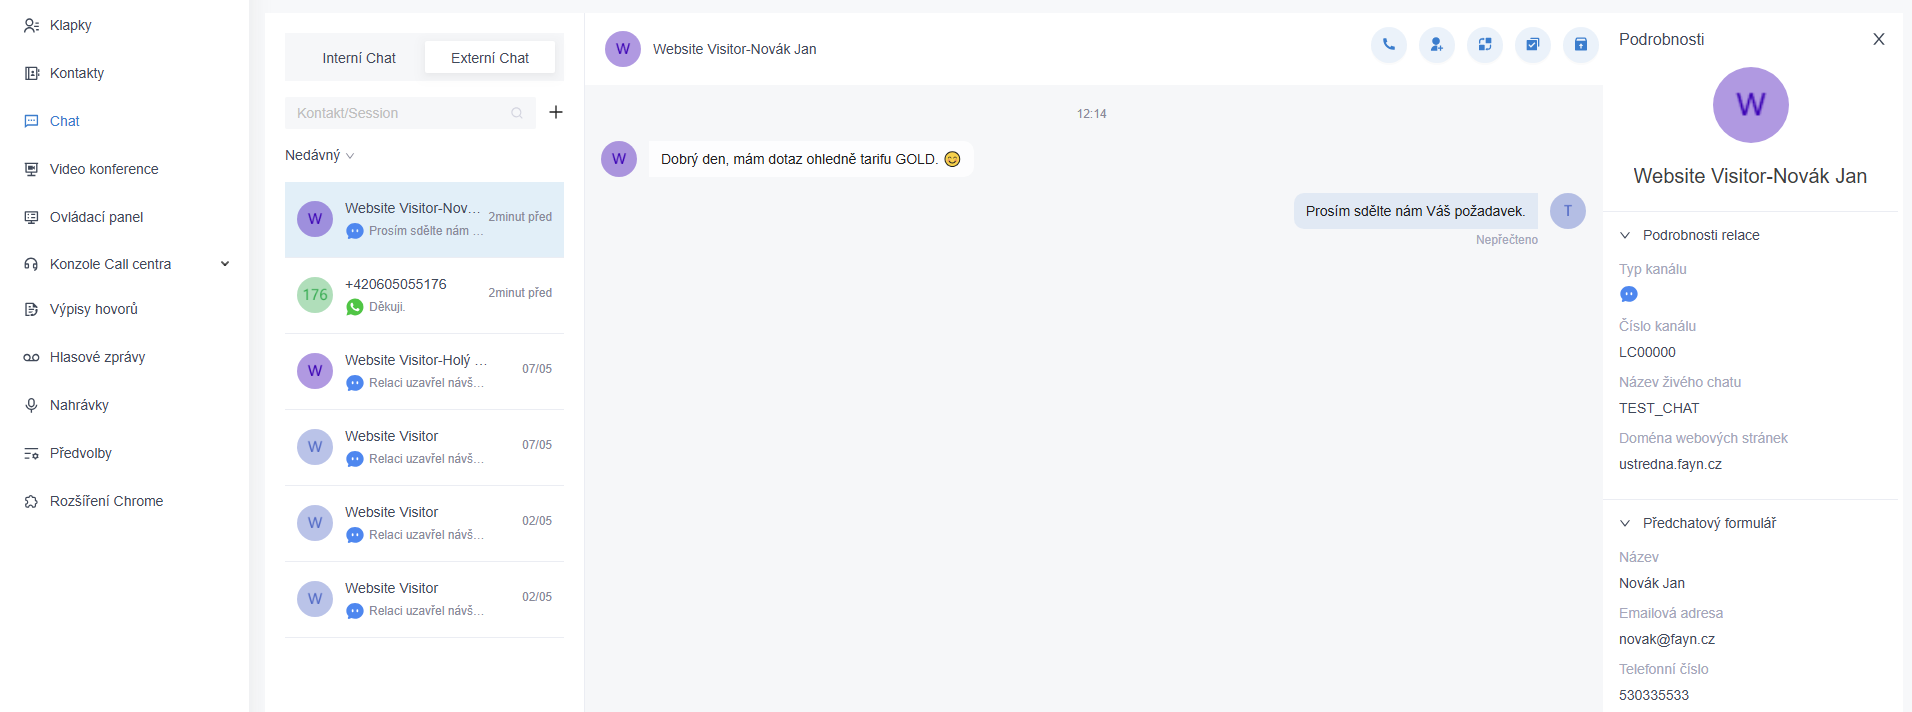Open WhatsApp conversation with +420605055176
The width and height of the screenshot is (1912, 712).
click(424, 295)
